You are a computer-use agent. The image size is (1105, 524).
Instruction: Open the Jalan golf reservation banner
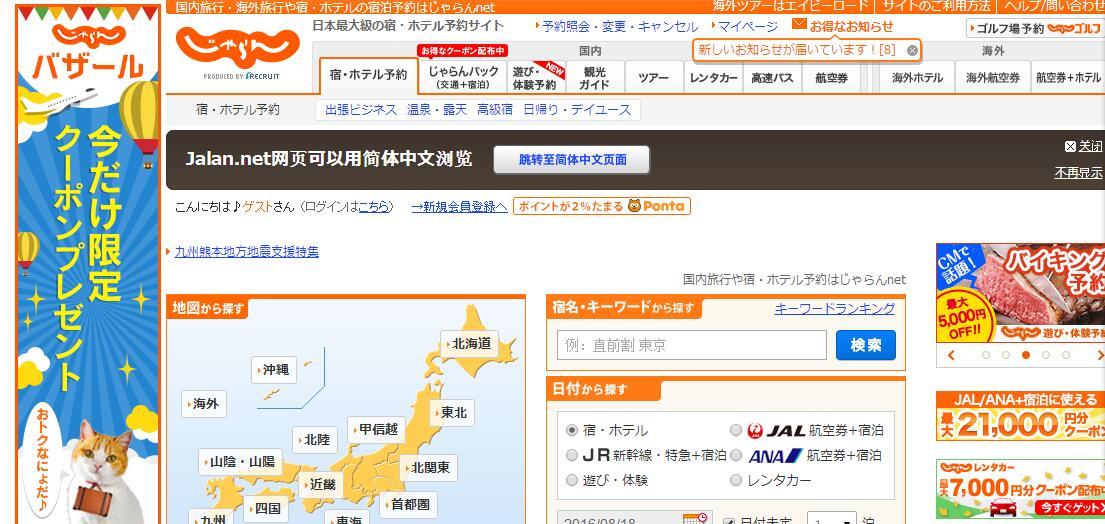pyautogui.click(x=1035, y=28)
